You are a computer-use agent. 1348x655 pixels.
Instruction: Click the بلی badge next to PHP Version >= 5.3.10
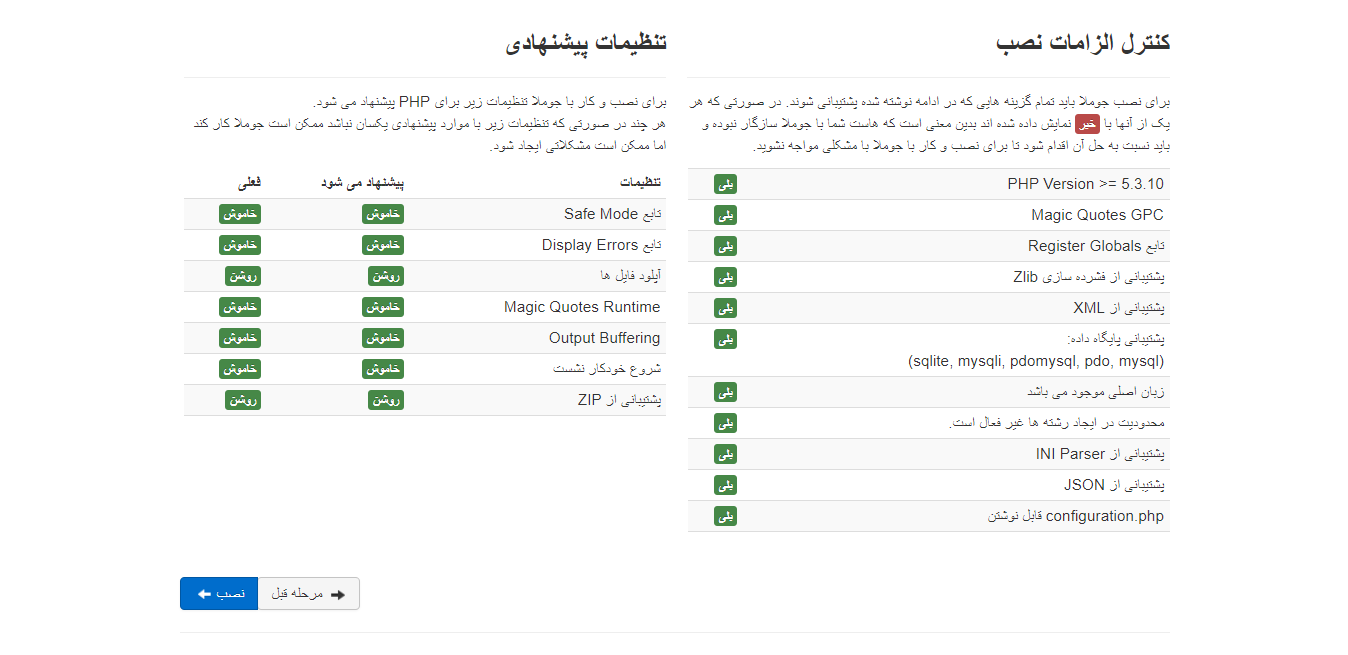click(725, 184)
